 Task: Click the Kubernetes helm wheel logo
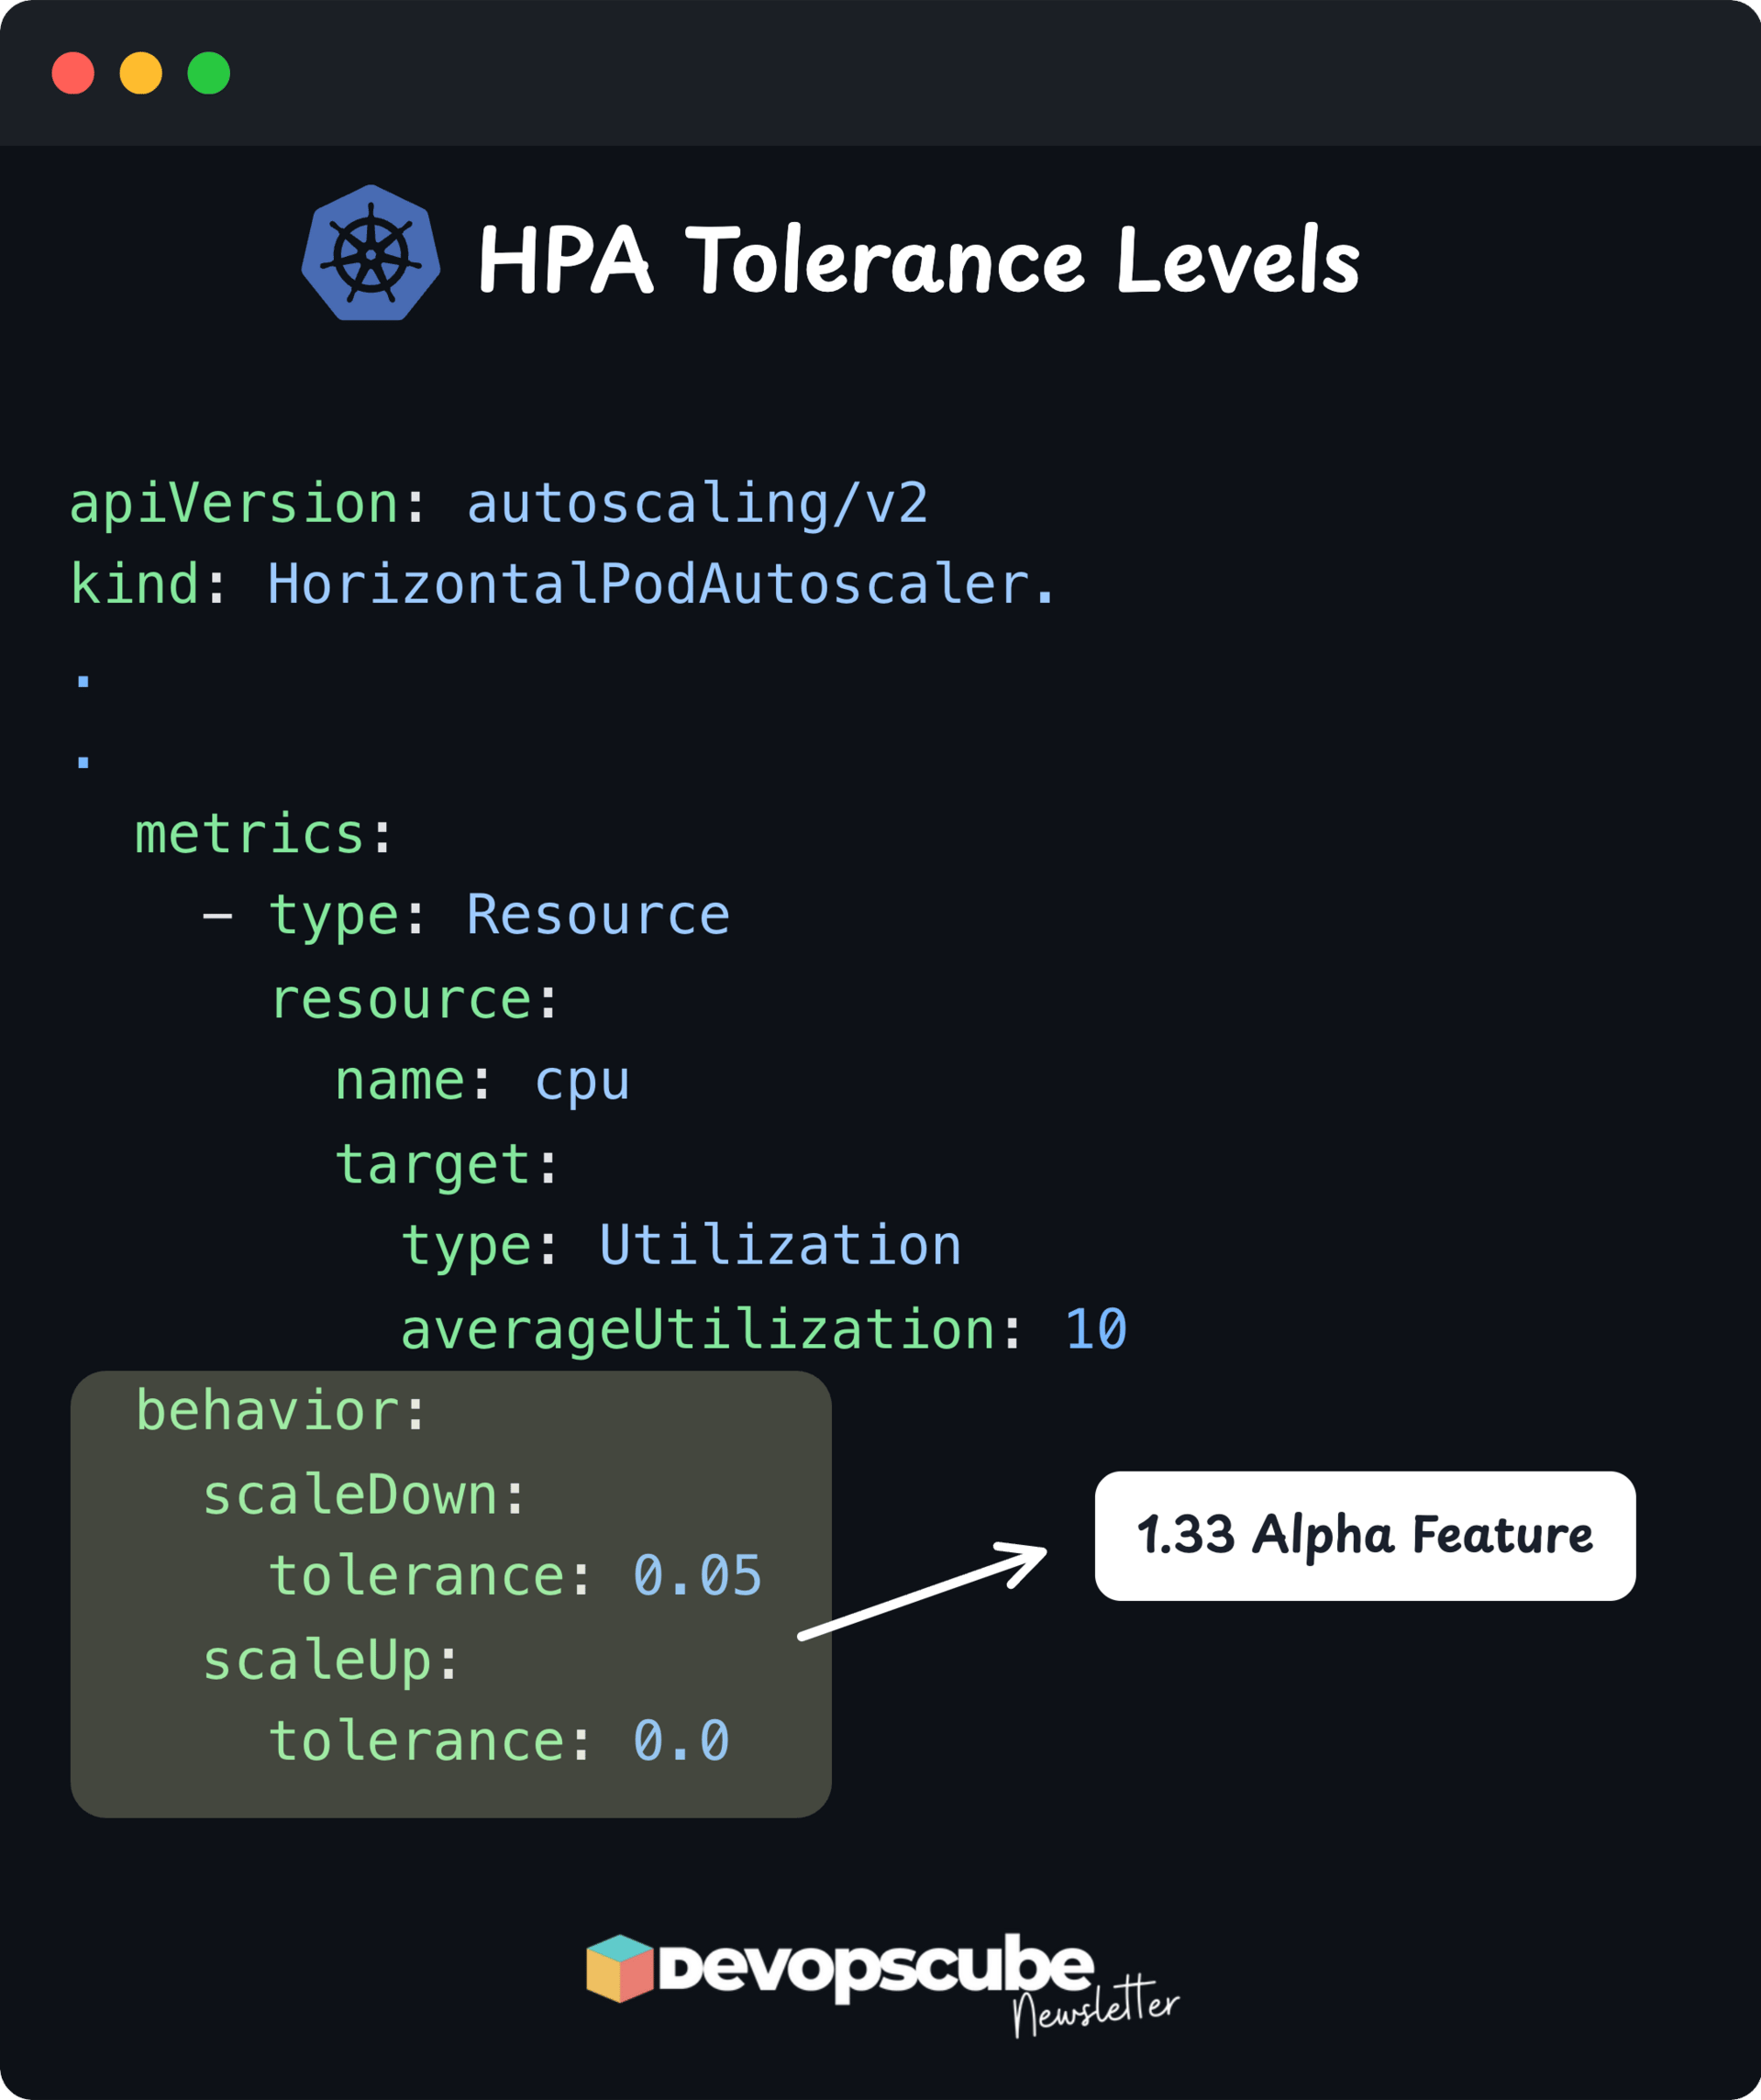371,254
